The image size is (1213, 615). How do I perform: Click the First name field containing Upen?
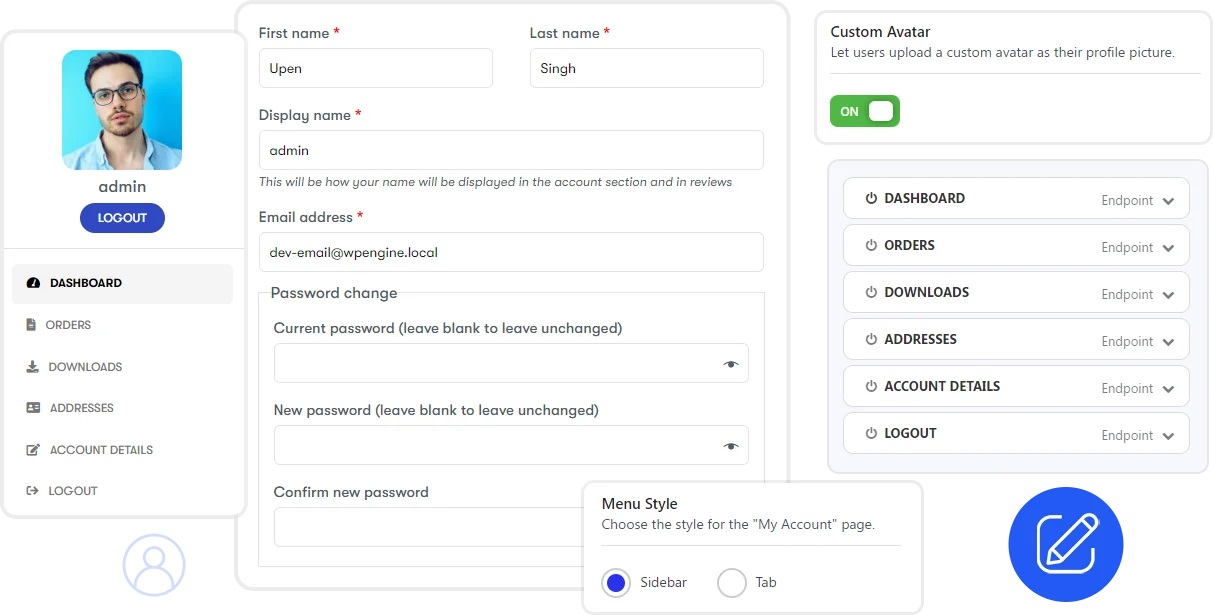(x=376, y=68)
